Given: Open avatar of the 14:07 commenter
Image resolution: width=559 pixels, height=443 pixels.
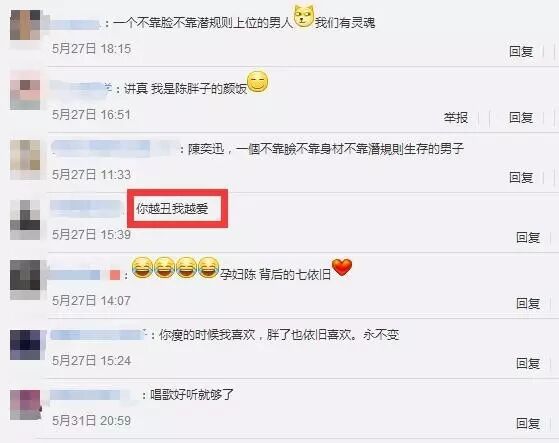Looking at the screenshot, I should pos(25,280).
